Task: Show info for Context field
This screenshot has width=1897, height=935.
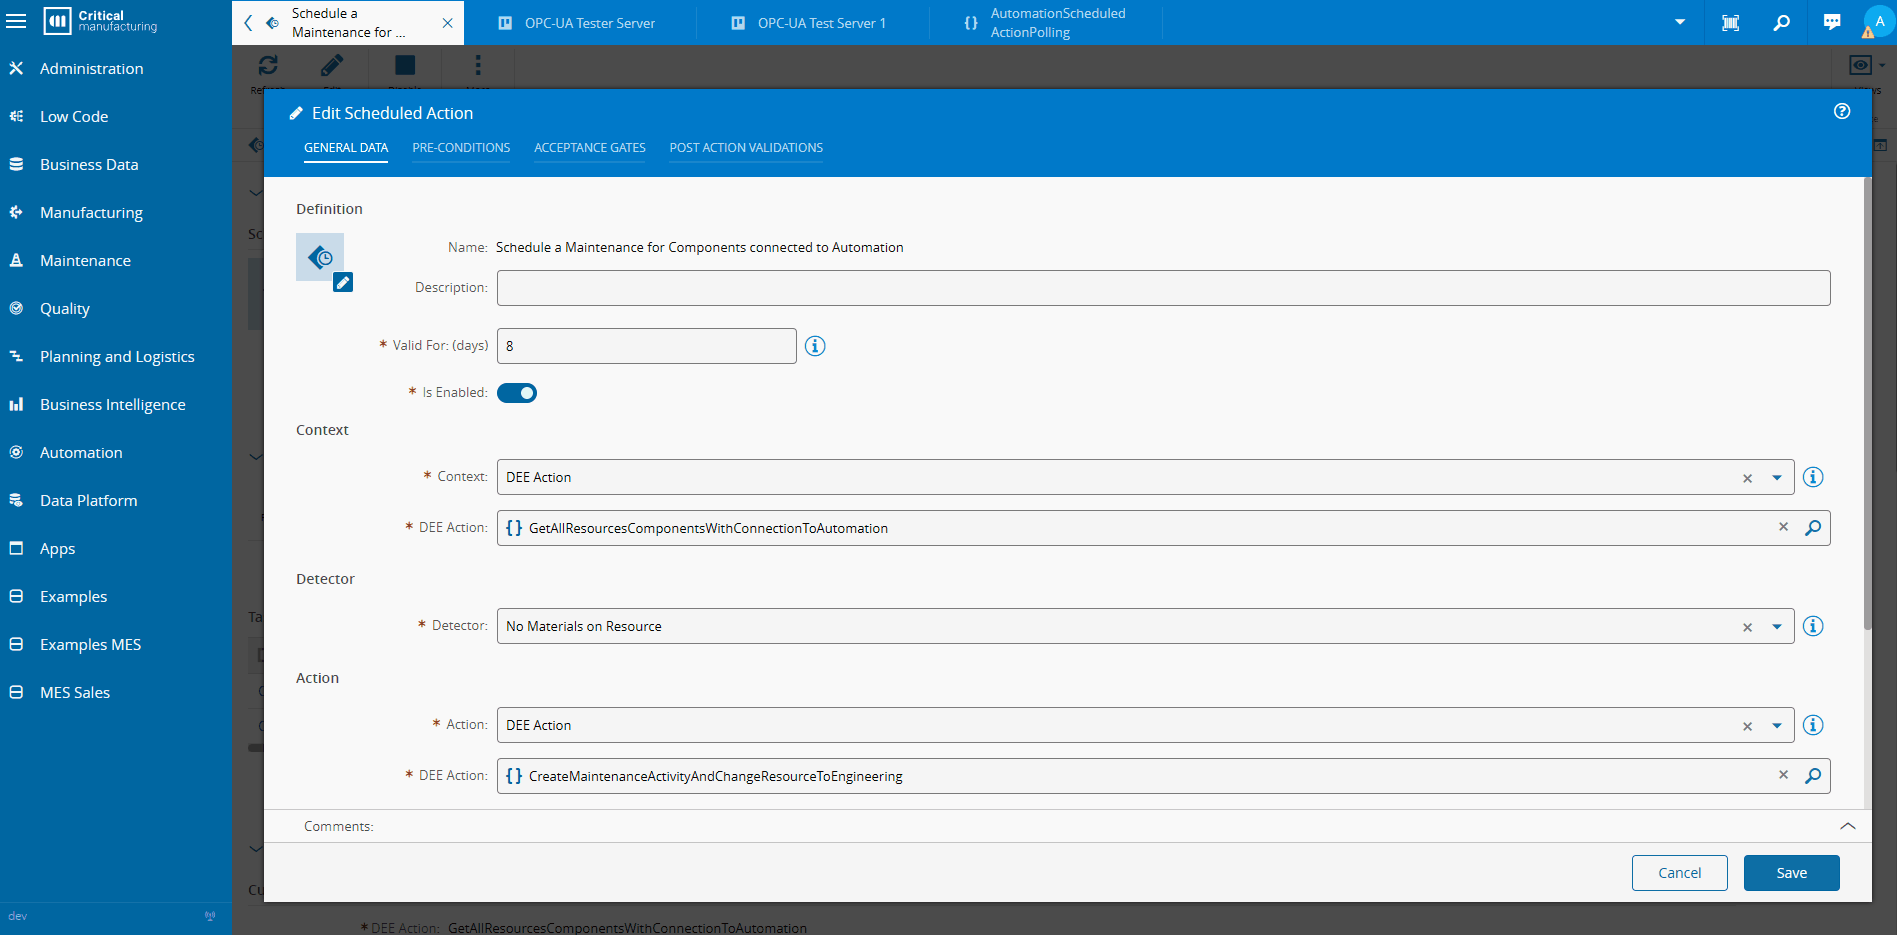Action: click(x=1813, y=477)
